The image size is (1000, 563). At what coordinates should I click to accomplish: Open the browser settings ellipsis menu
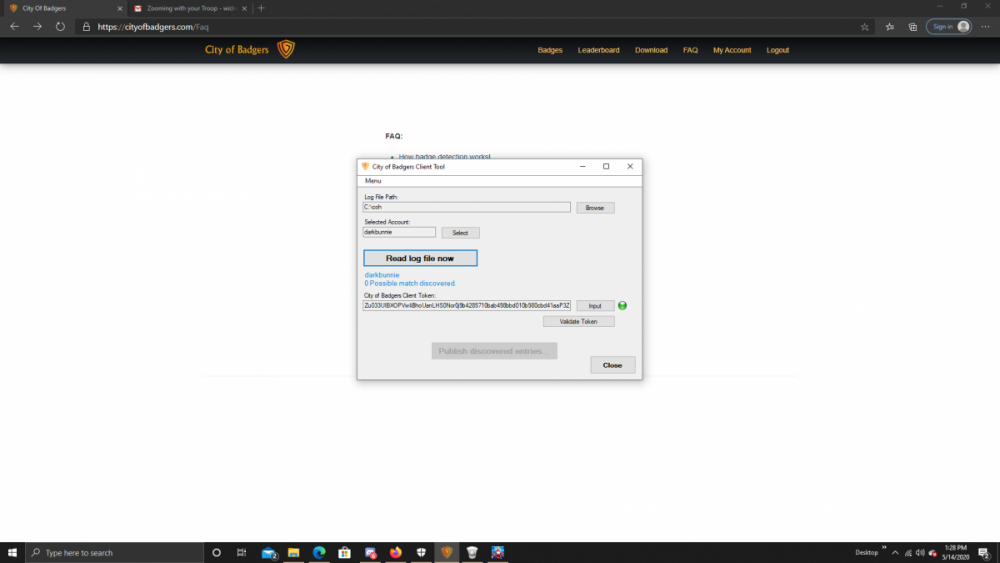click(985, 27)
